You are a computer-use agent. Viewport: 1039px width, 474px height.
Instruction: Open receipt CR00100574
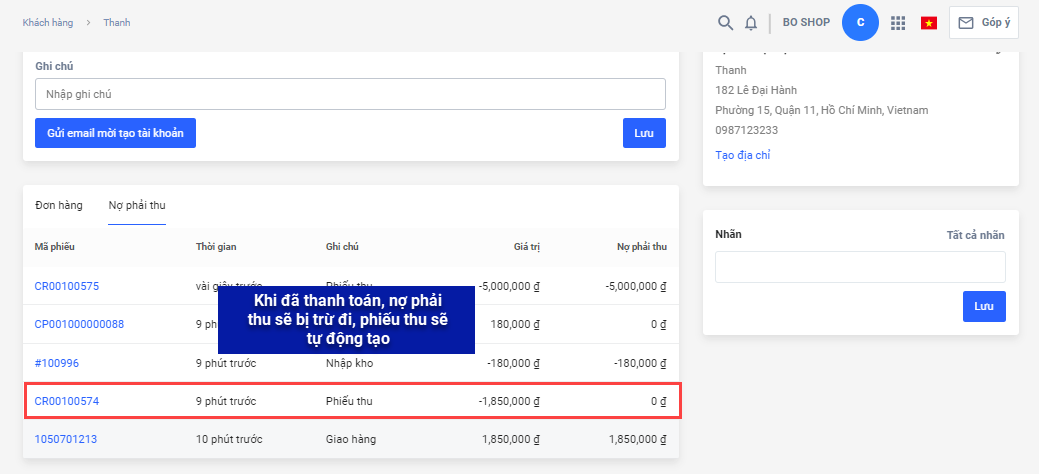tap(67, 401)
